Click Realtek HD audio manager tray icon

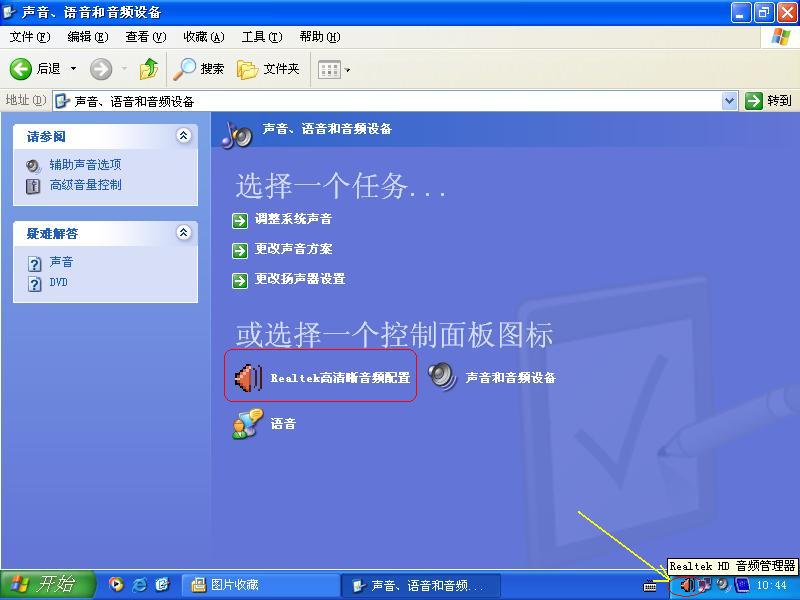click(687, 585)
